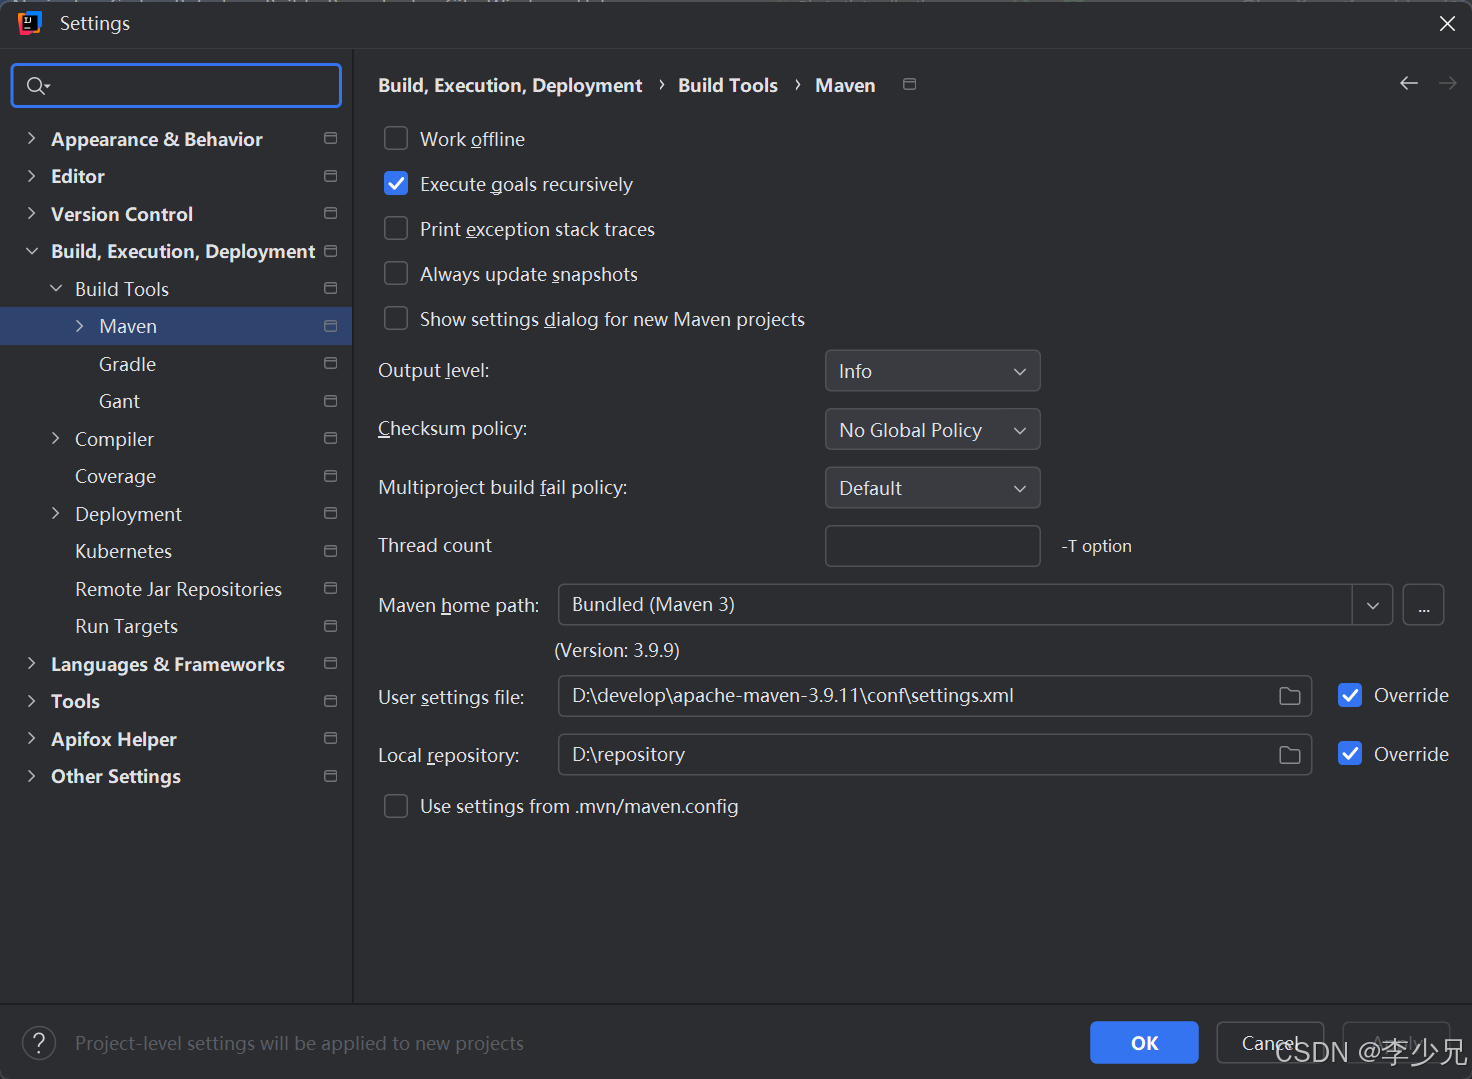Enable Work offline checkbox

click(x=396, y=138)
